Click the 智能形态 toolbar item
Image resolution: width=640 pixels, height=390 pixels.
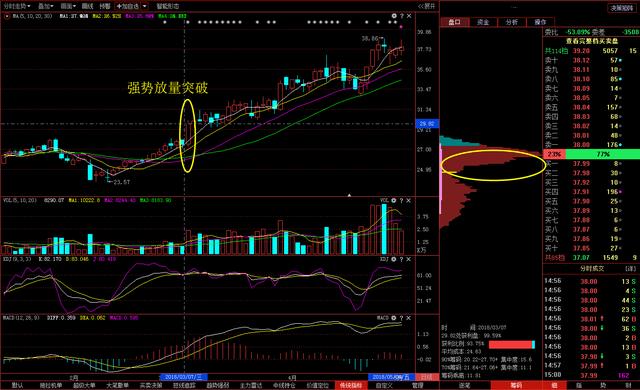pyautogui.click(x=168, y=6)
